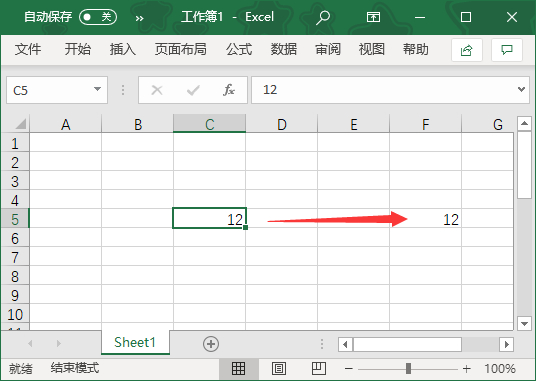Switch to the 审阅 tab
Screen dimensions: 536x381
tap(327, 50)
